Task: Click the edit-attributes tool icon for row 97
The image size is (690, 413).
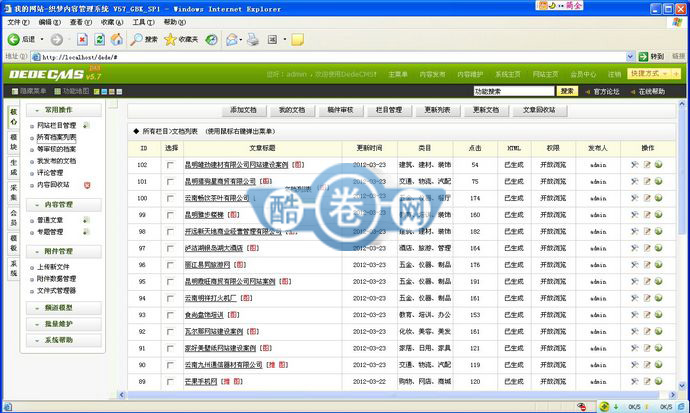Action: 635,248
